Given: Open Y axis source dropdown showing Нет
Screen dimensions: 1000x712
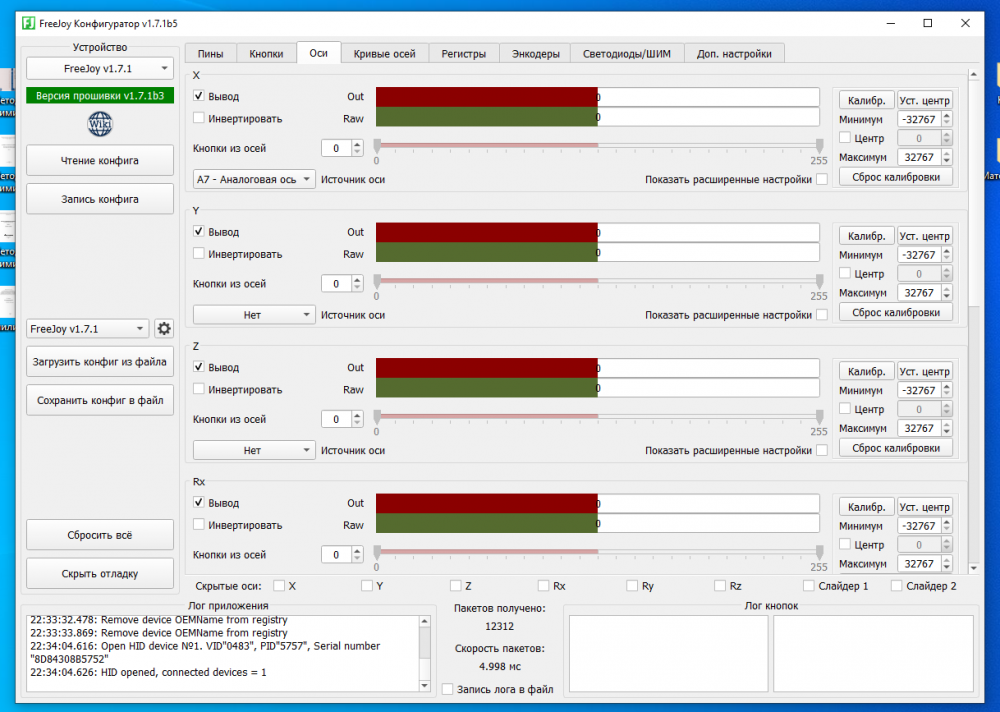Looking at the screenshot, I should coord(254,314).
